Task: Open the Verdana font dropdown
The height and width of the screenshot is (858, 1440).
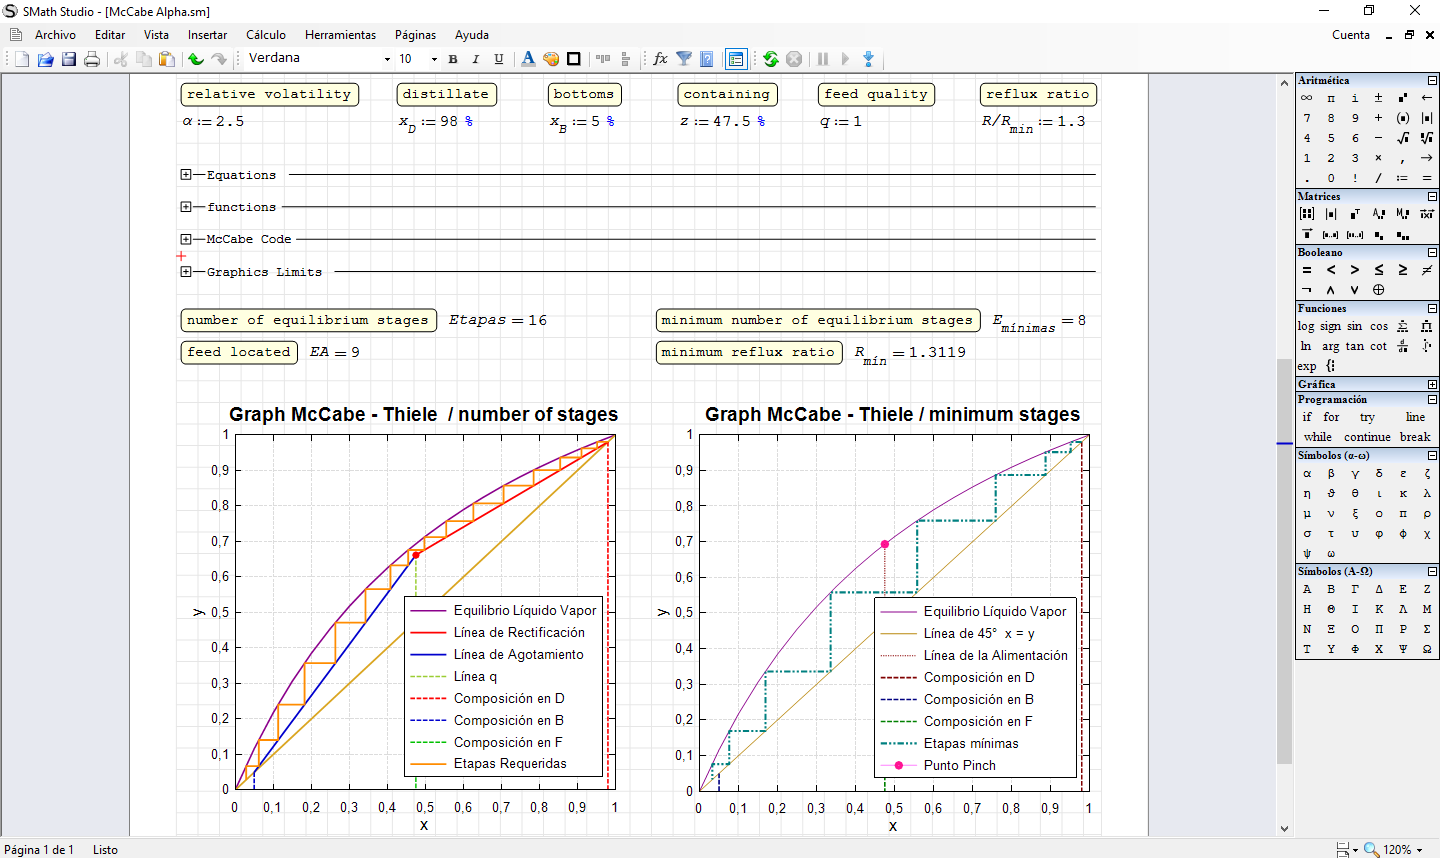Action: pyautogui.click(x=387, y=59)
